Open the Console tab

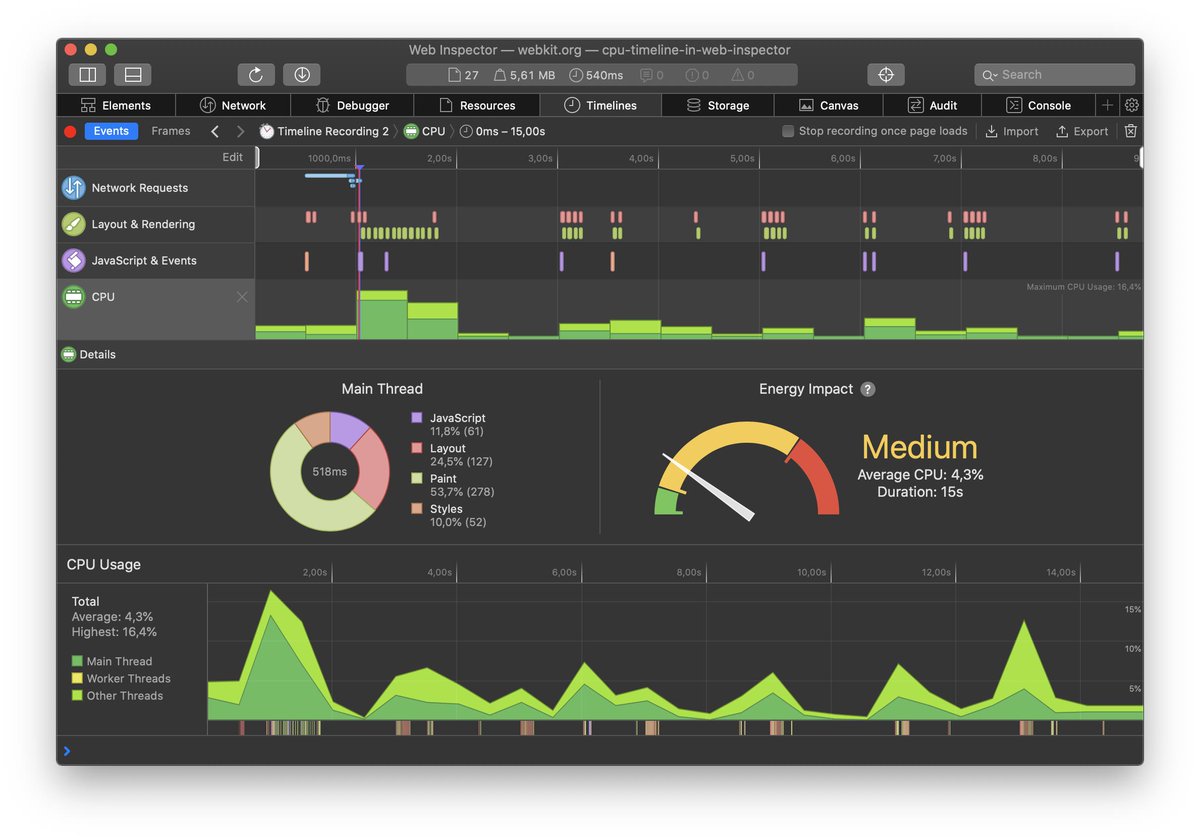[1038, 105]
